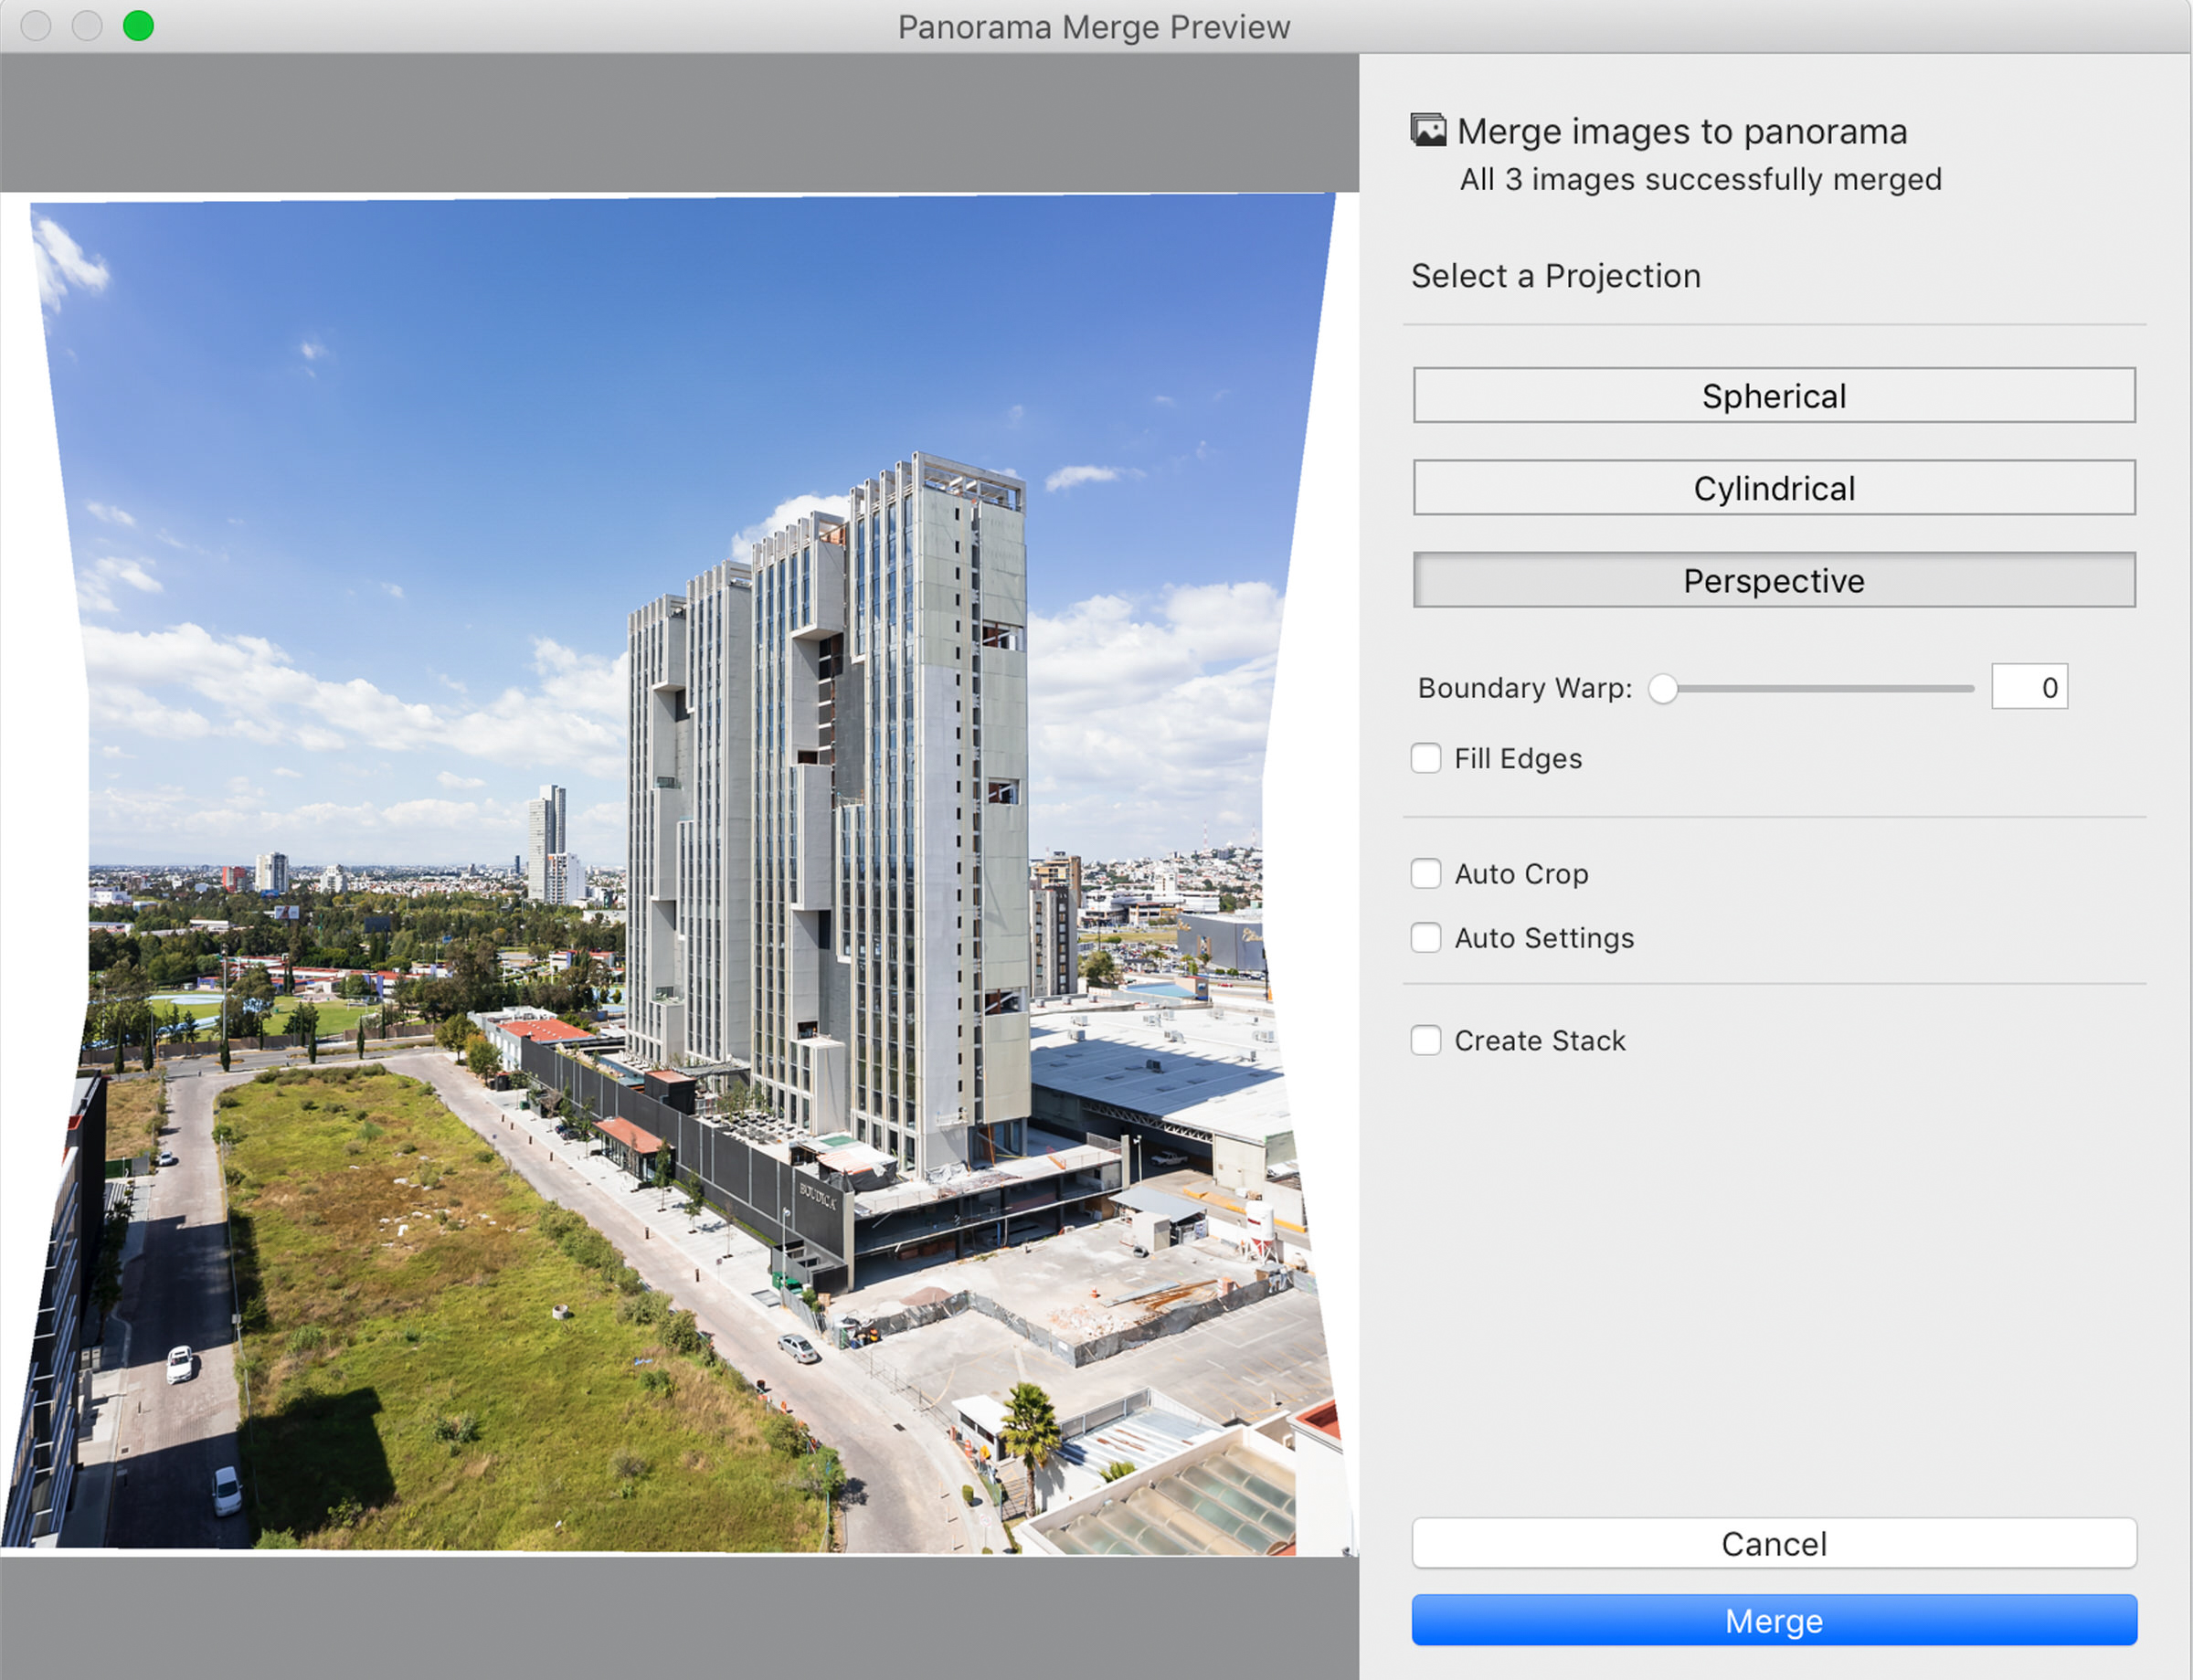Select the Cylindrical projection
The image size is (2193, 1680).
[1775, 488]
